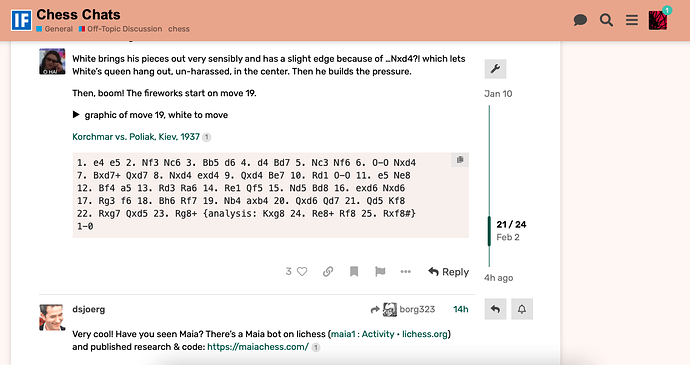
Task: Click the IF forum logo
Action: 22,20
